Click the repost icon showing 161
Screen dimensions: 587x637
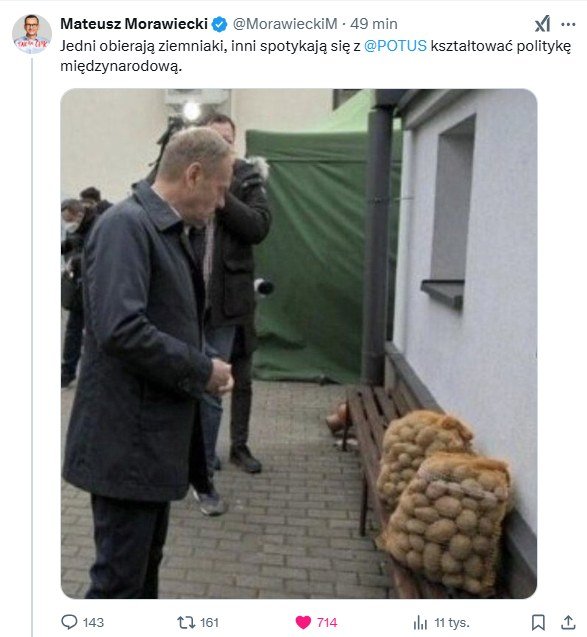(x=186, y=622)
